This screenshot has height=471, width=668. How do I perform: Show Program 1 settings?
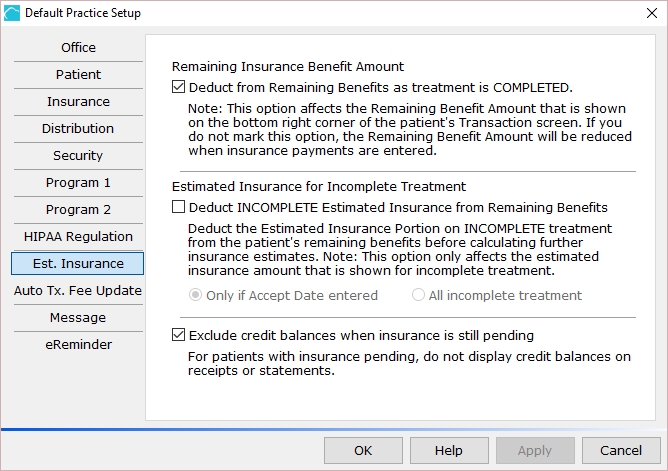point(78,183)
